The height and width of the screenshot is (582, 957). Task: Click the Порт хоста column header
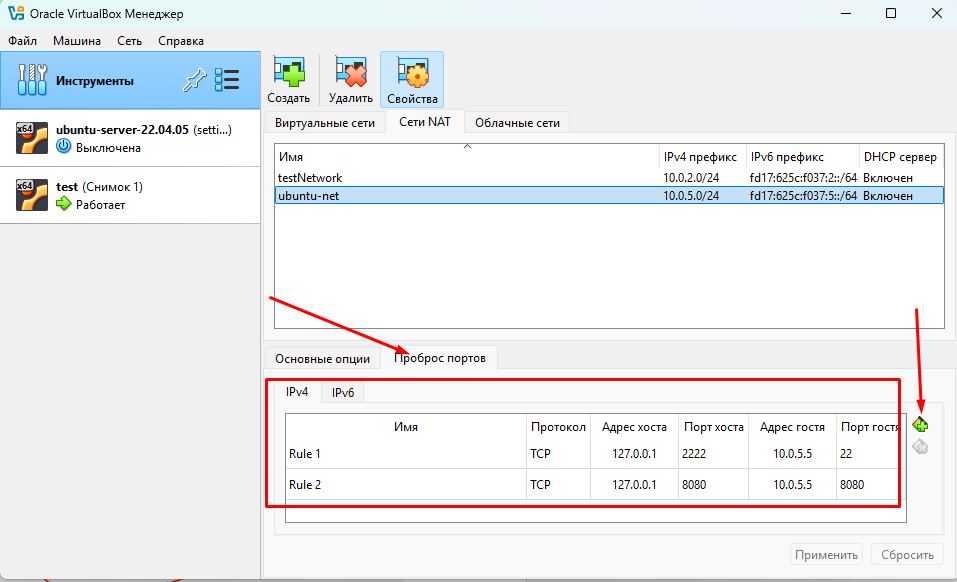coord(713,427)
